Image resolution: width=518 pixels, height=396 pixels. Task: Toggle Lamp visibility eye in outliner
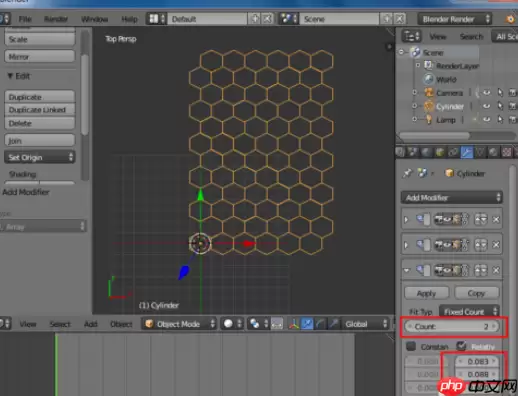486,119
